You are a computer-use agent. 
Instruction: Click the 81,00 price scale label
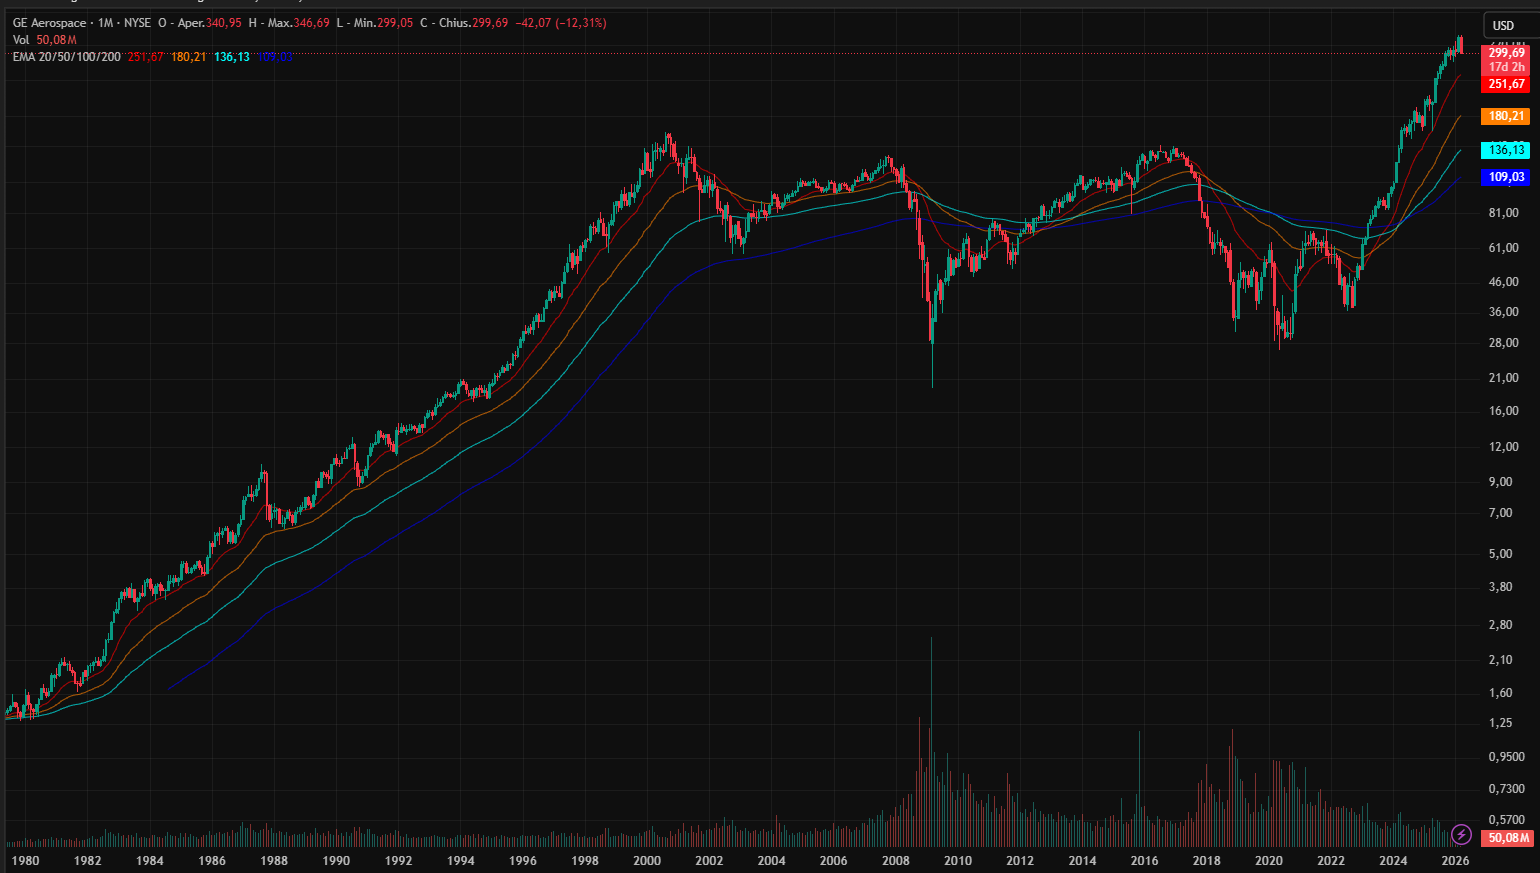click(x=1504, y=213)
